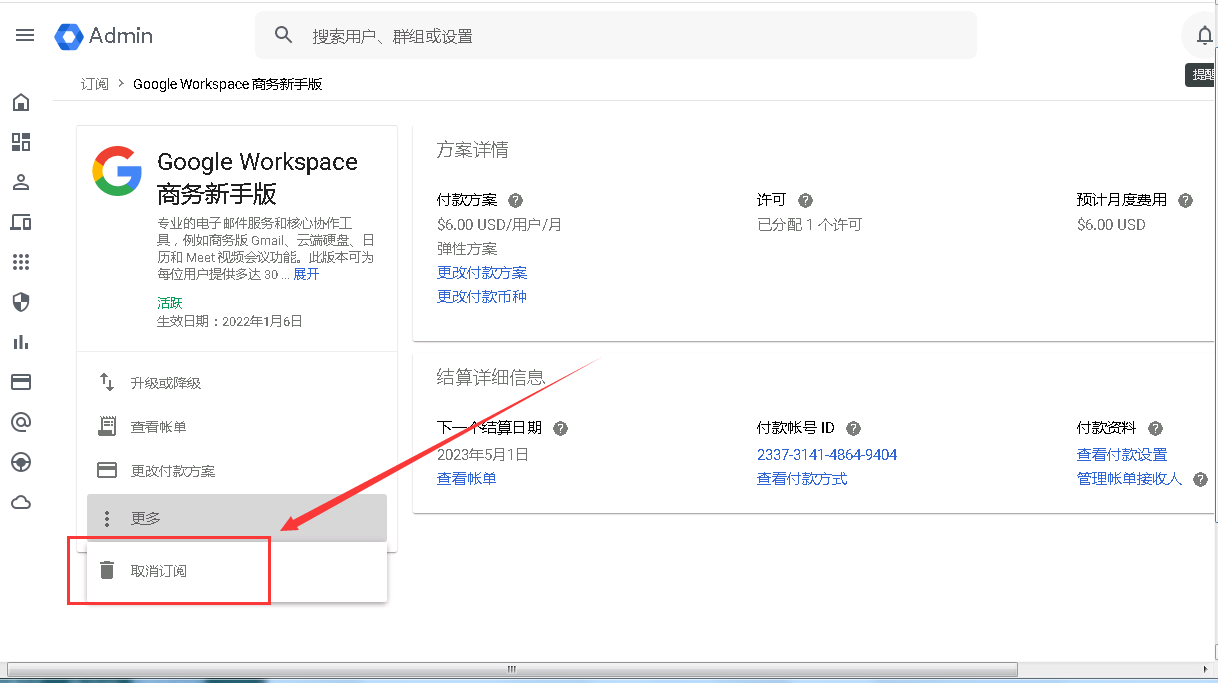Click the Google Admin logo

[x=104, y=36]
